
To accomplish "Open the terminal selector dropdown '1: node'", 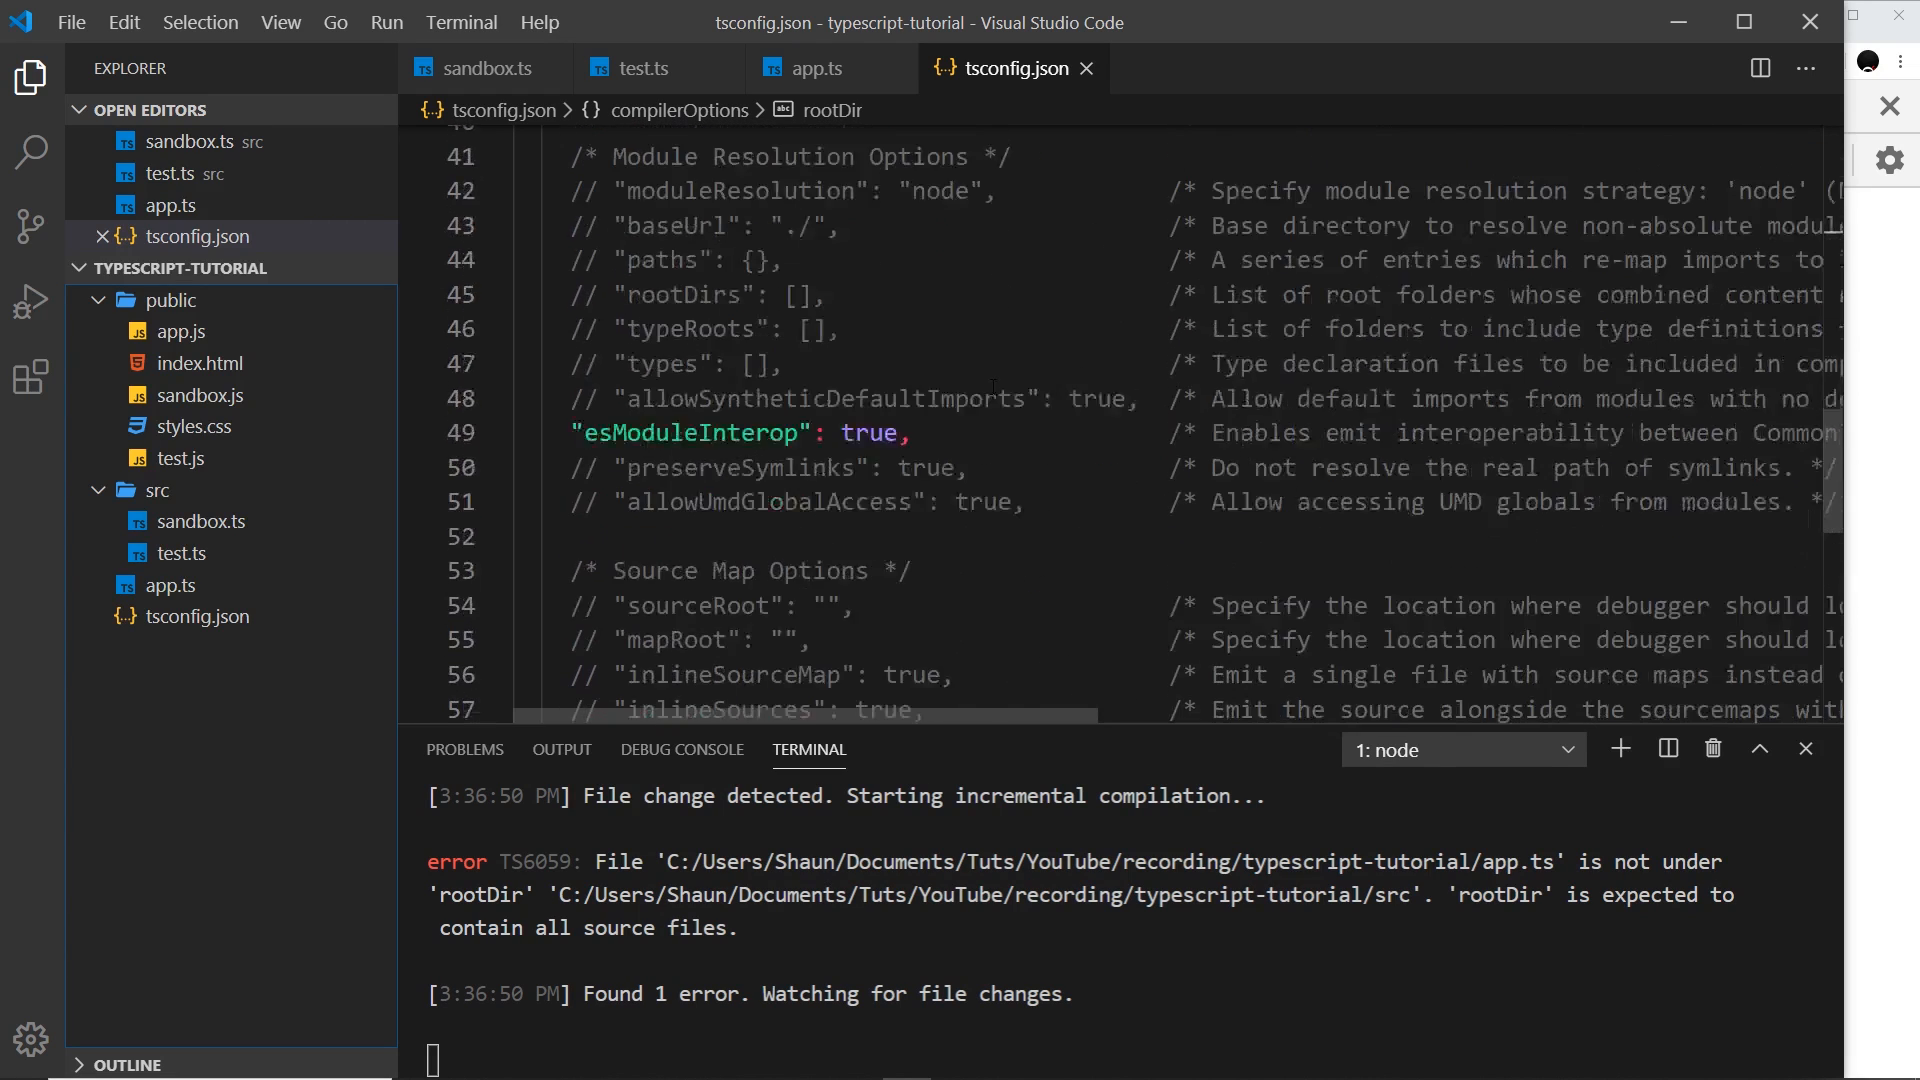I will [1464, 750].
